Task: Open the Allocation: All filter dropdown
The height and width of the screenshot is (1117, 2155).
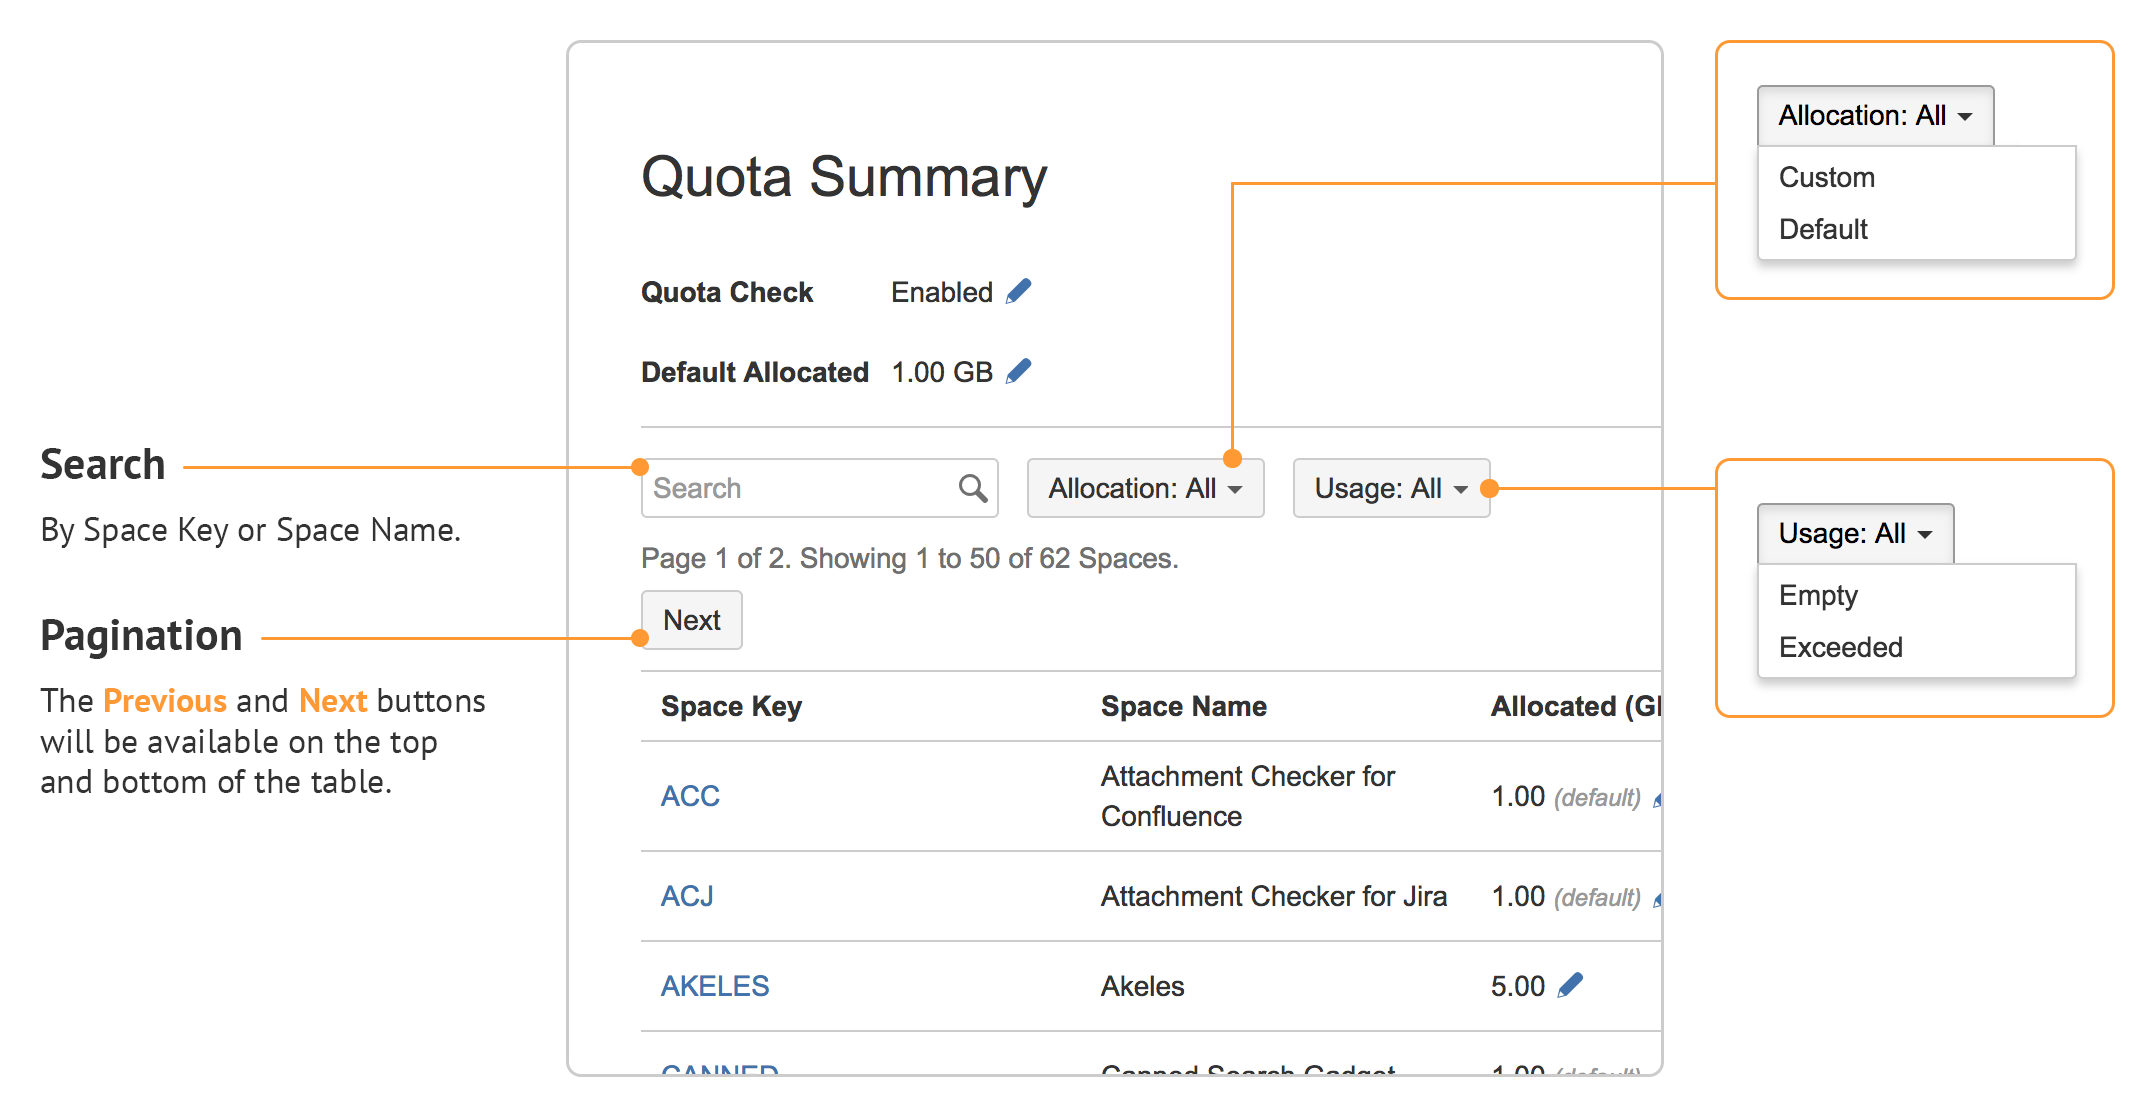Action: pos(1145,488)
